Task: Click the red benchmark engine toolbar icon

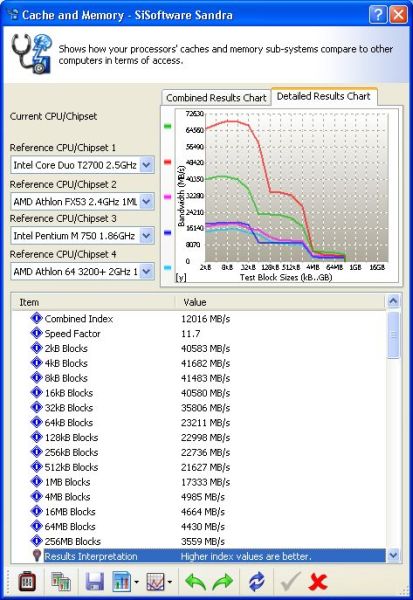Action: 27,582
